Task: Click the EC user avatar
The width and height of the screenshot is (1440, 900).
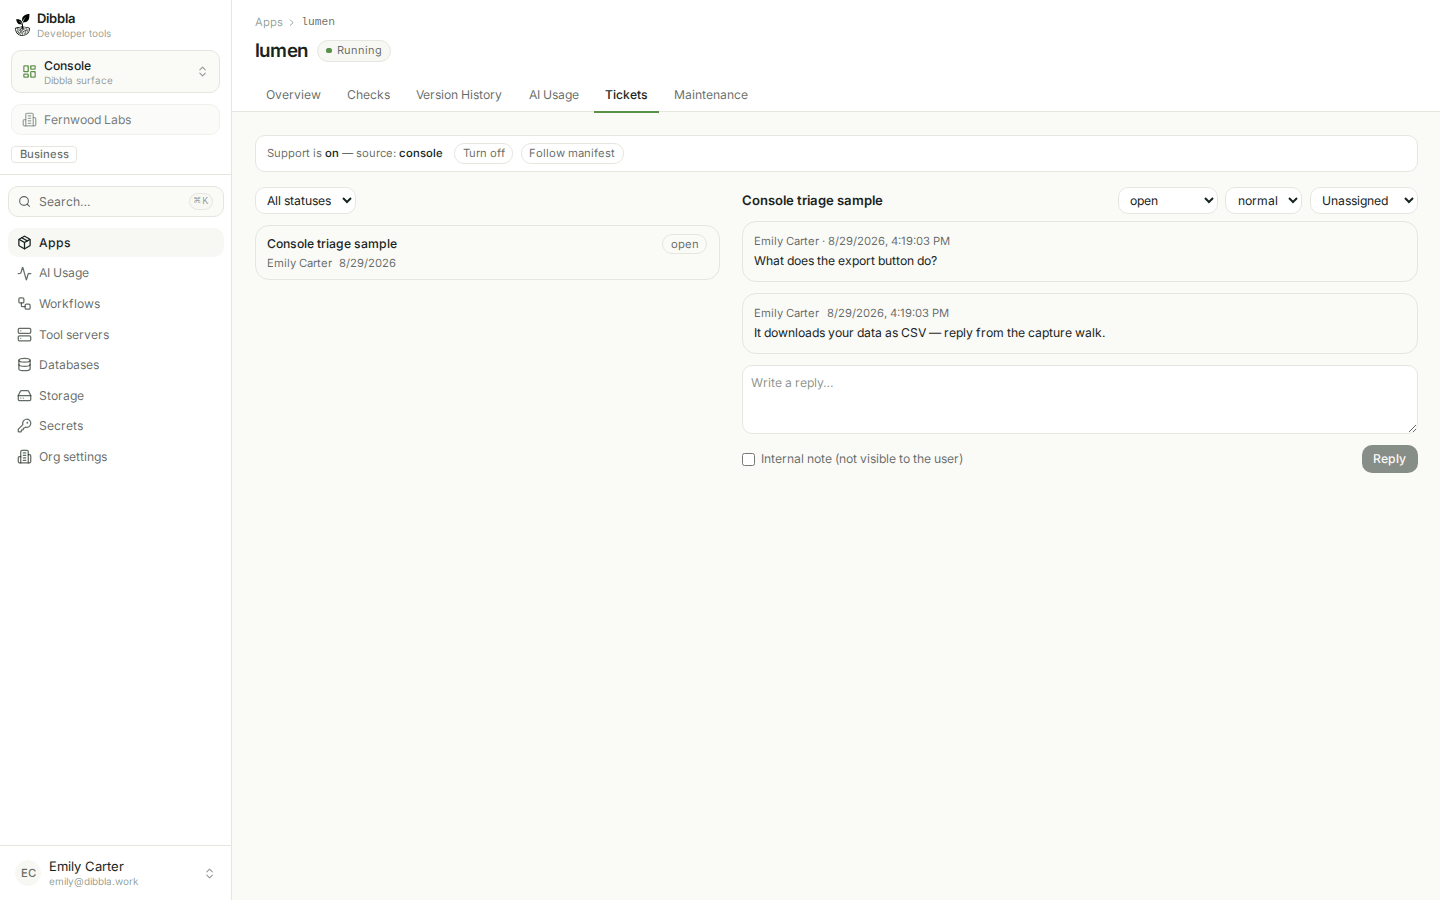Action: click(28, 873)
